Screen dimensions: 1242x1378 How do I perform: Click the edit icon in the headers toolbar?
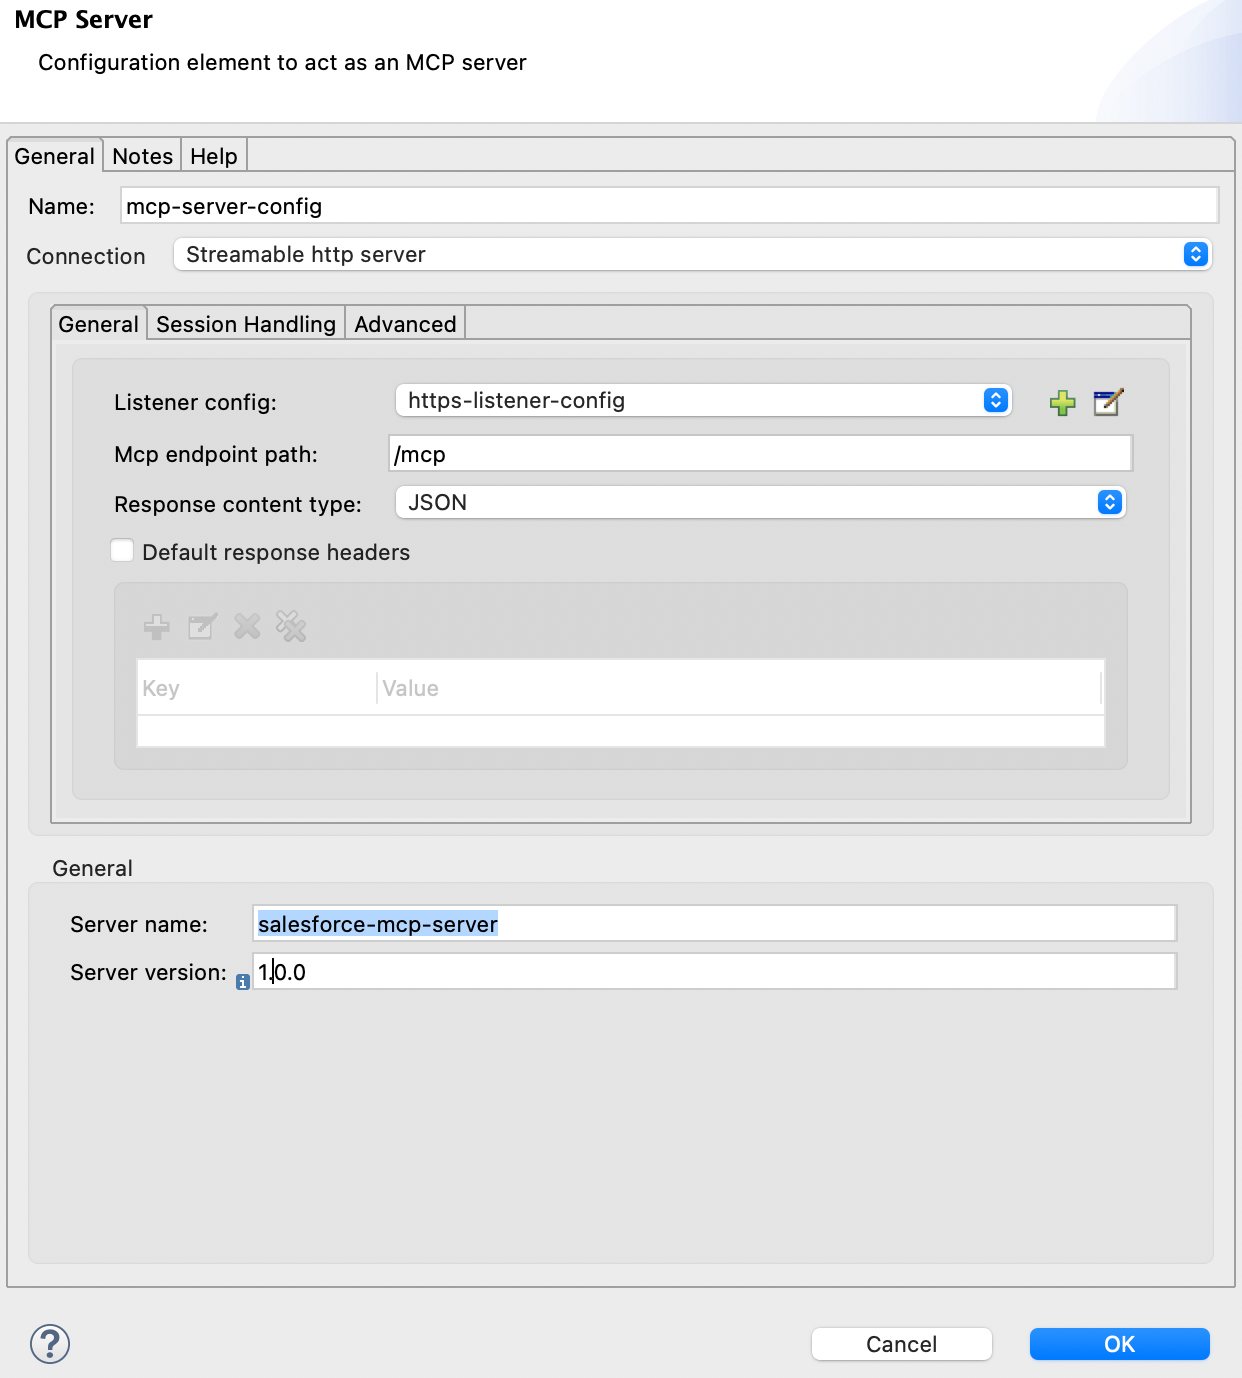202,627
